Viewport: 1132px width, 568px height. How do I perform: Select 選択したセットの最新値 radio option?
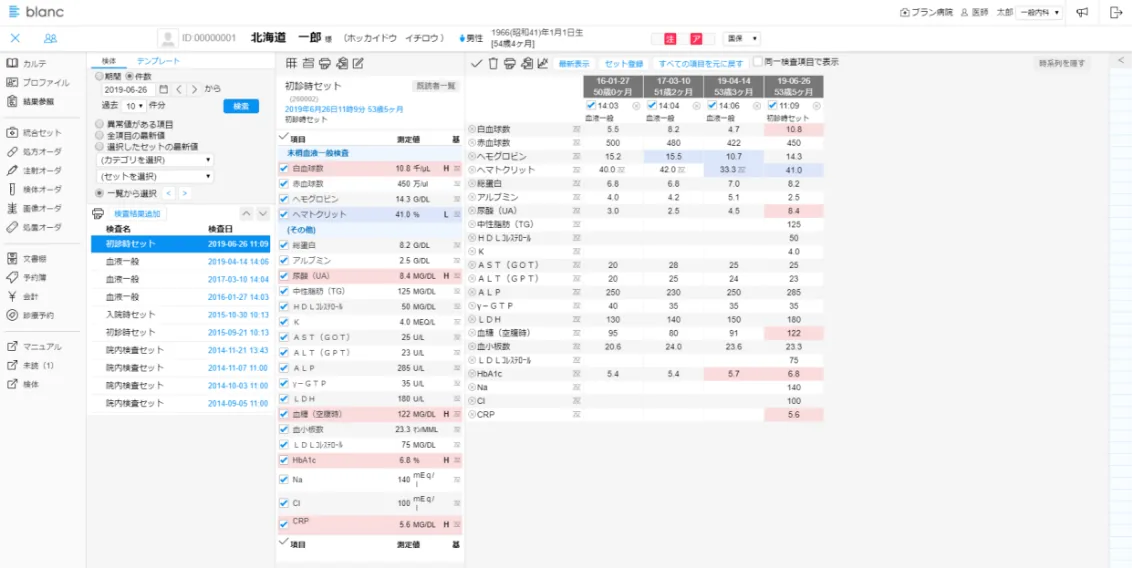[99, 145]
